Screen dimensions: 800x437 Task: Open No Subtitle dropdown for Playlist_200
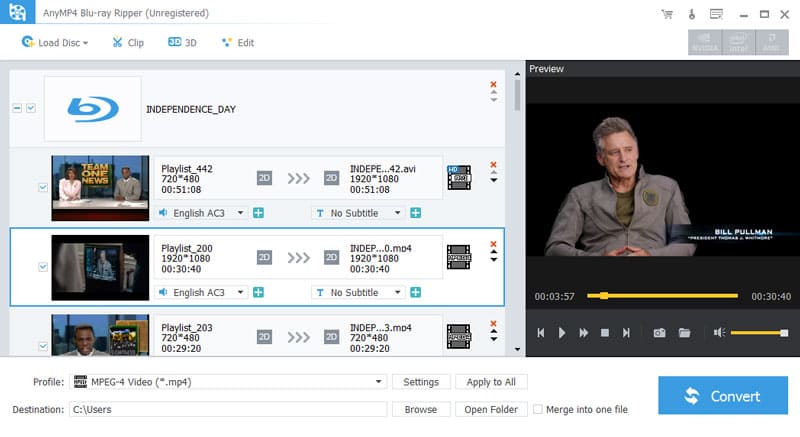click(358, 292)
